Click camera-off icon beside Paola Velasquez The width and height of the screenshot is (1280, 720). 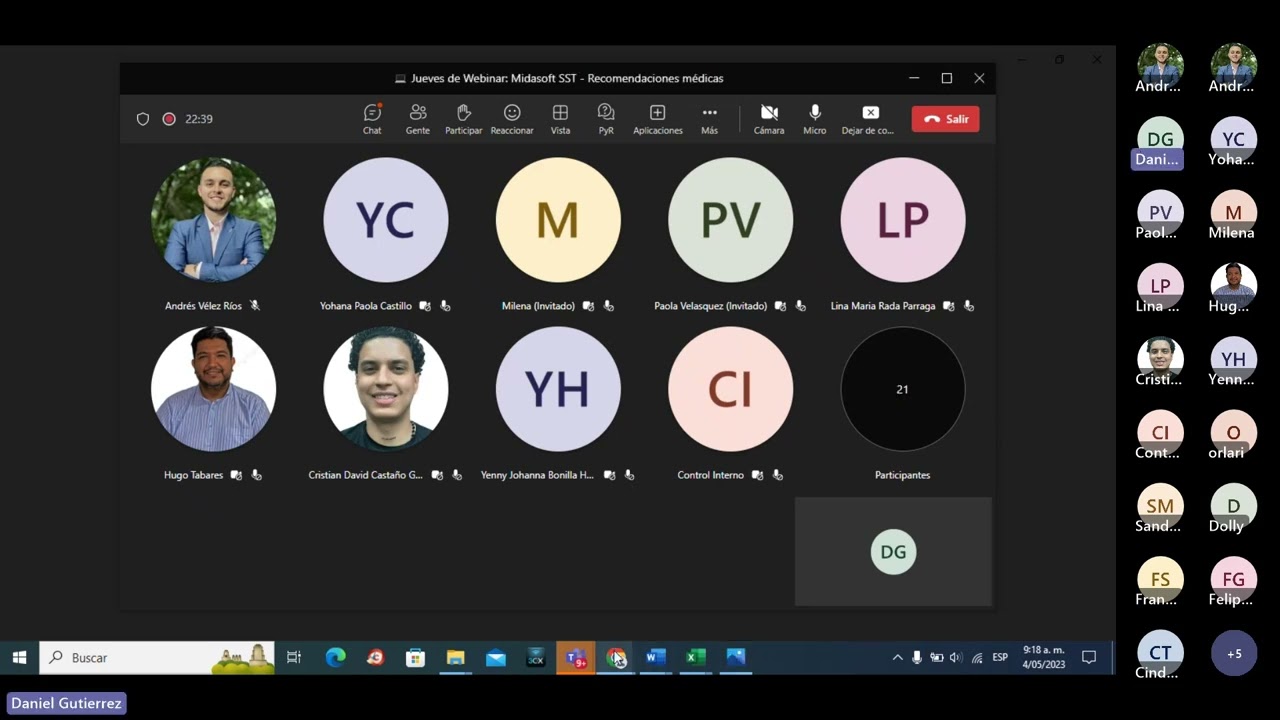(780, 306)
